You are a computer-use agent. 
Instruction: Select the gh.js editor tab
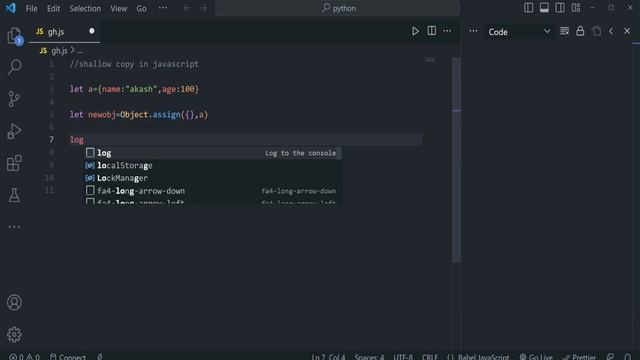[64, 32]
